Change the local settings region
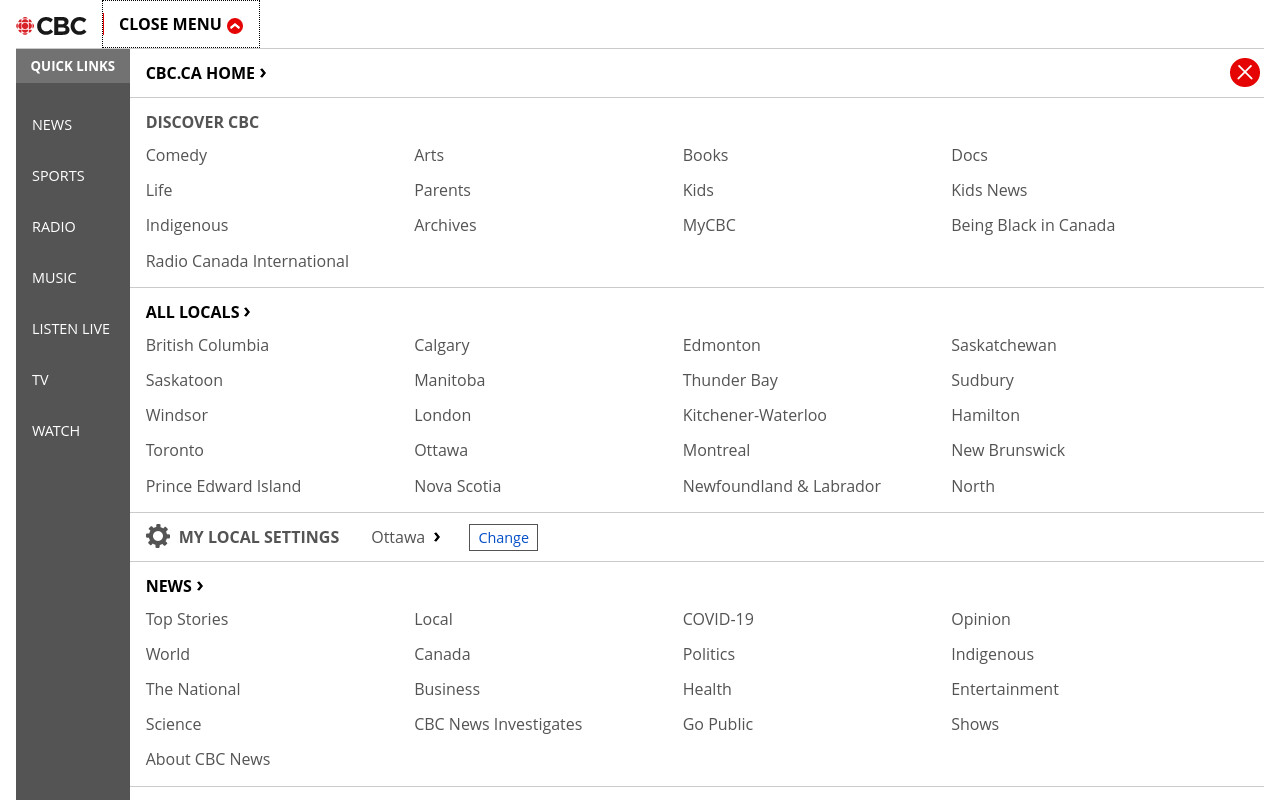This screenshot has width=1280, height=800. (x=503, y=538)
